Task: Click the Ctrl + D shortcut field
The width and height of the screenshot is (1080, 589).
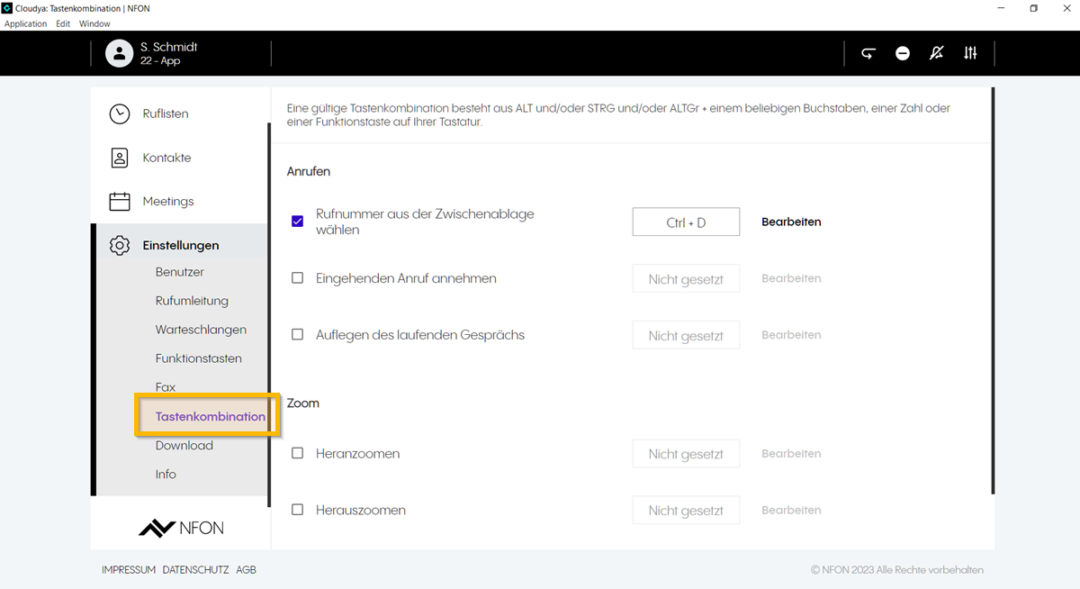Action: (686, 221)
